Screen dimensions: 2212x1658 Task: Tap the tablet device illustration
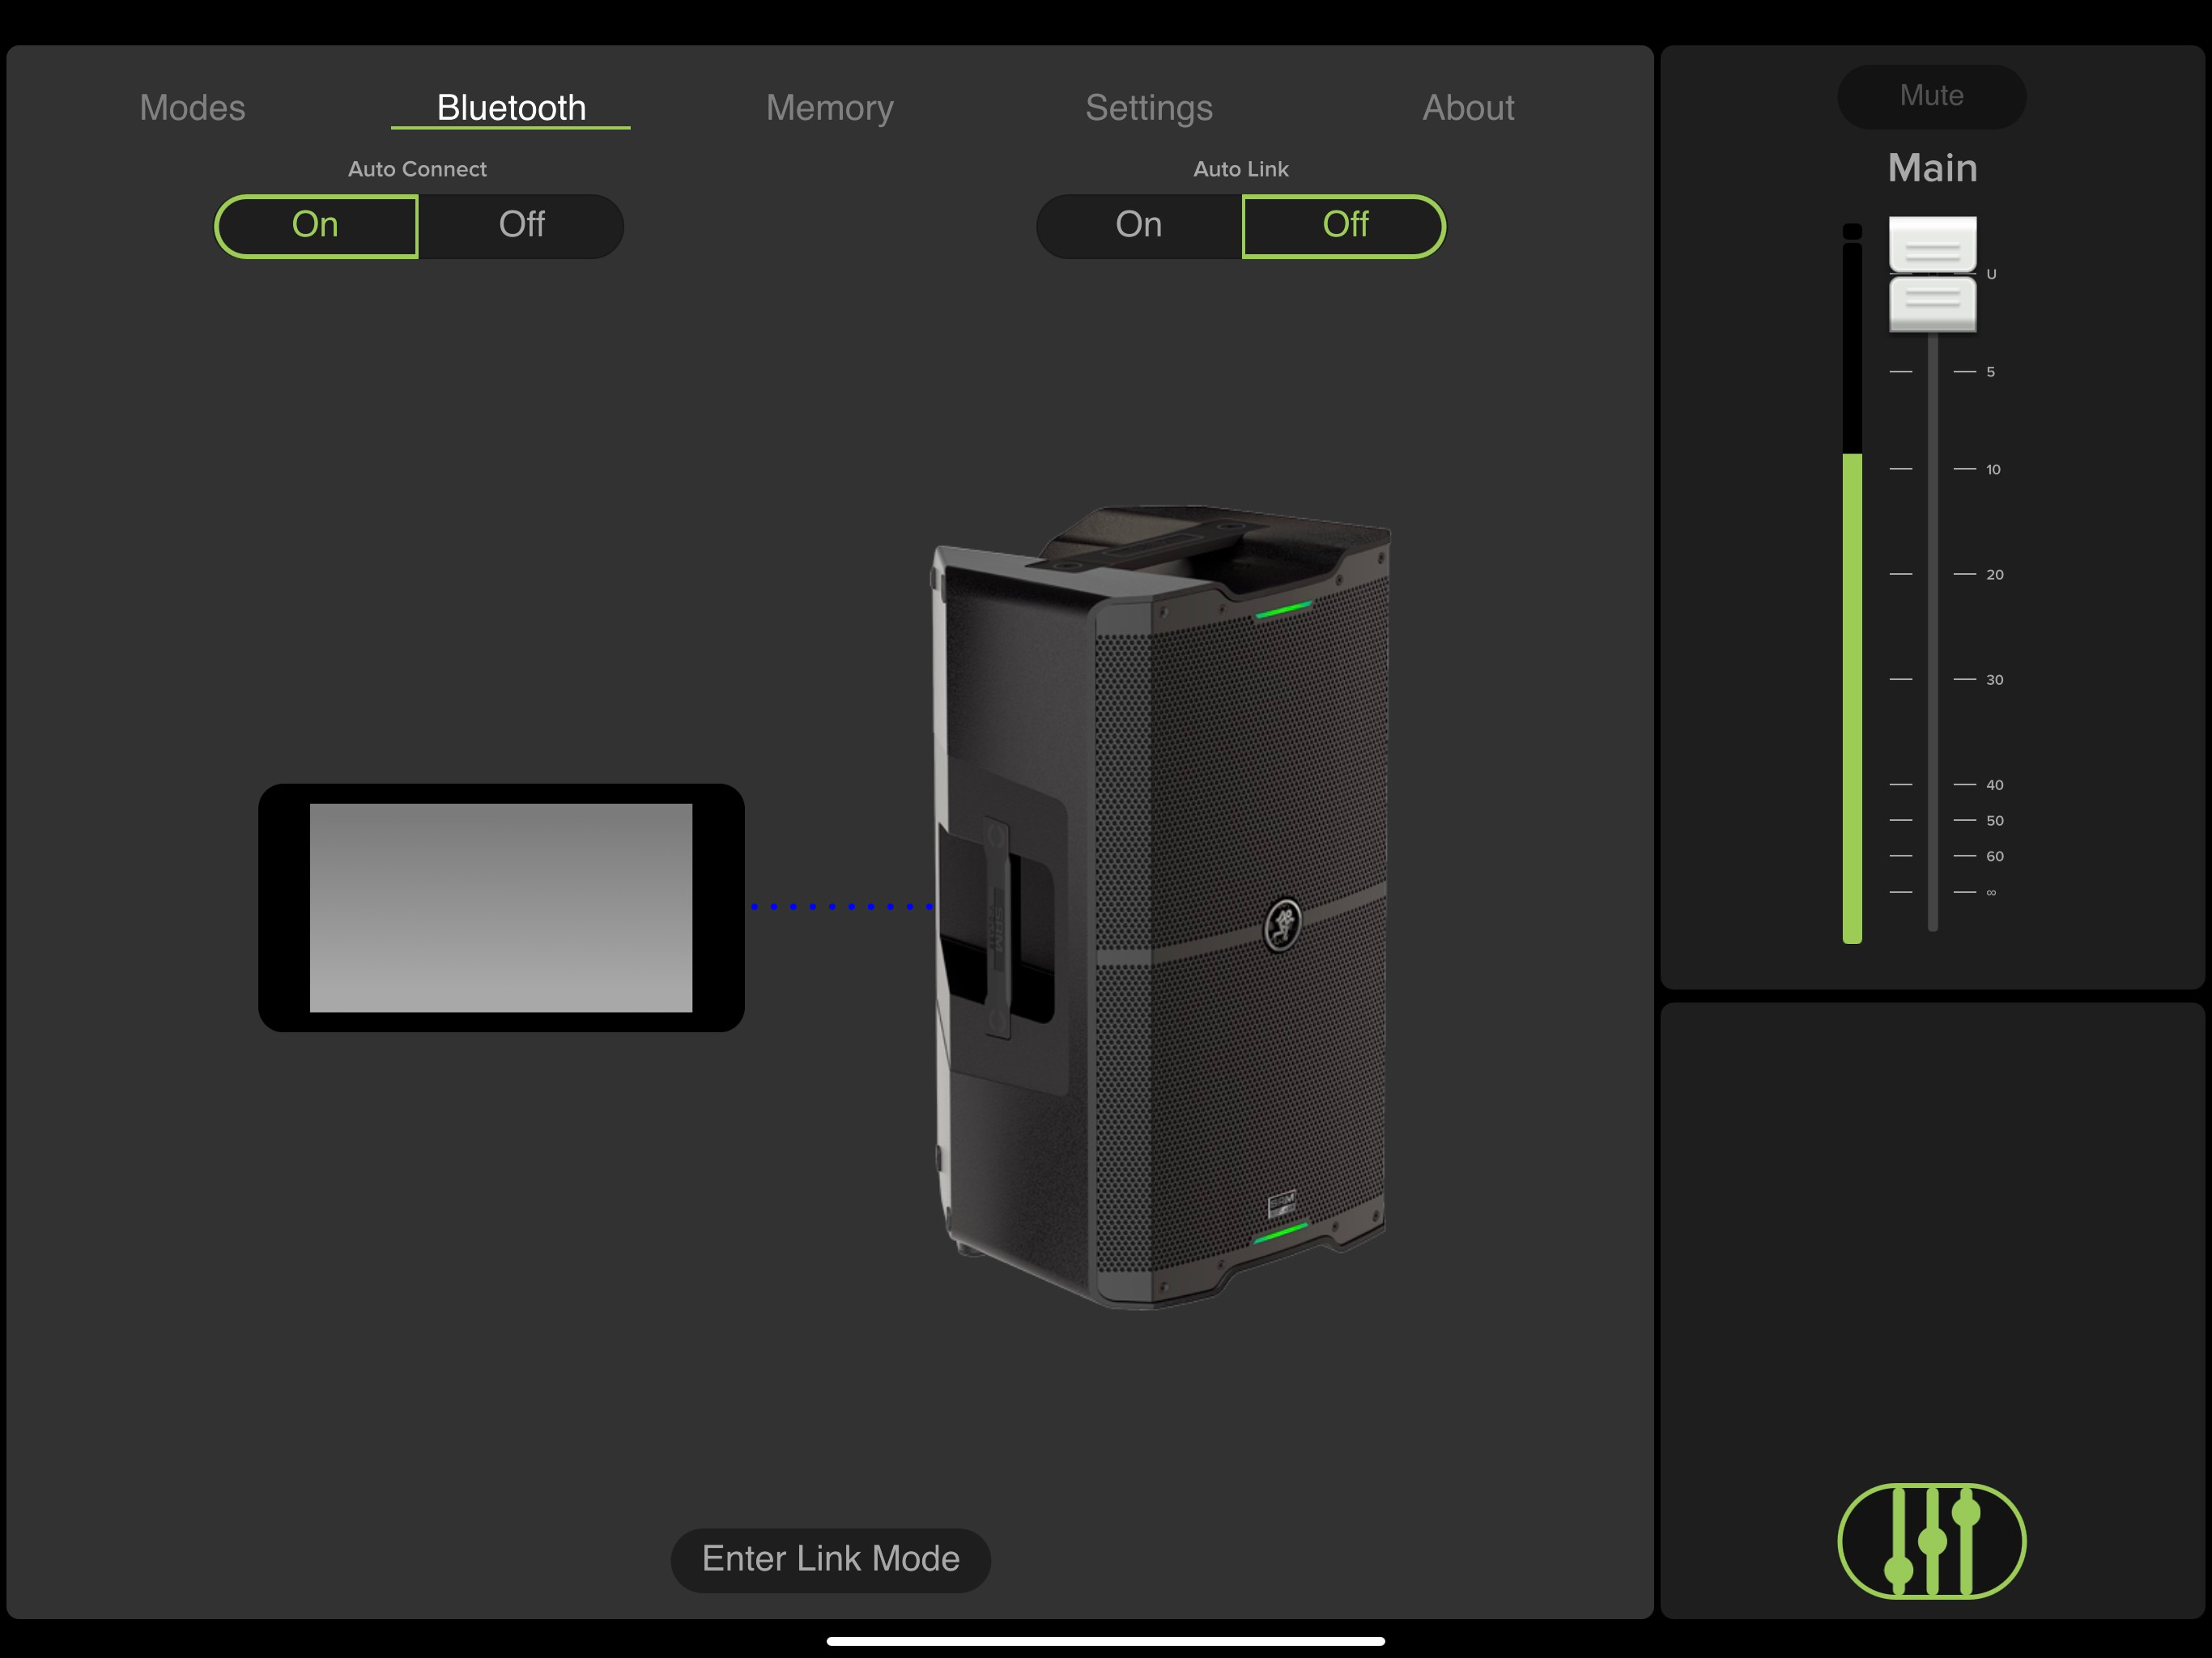click(501, 907)
